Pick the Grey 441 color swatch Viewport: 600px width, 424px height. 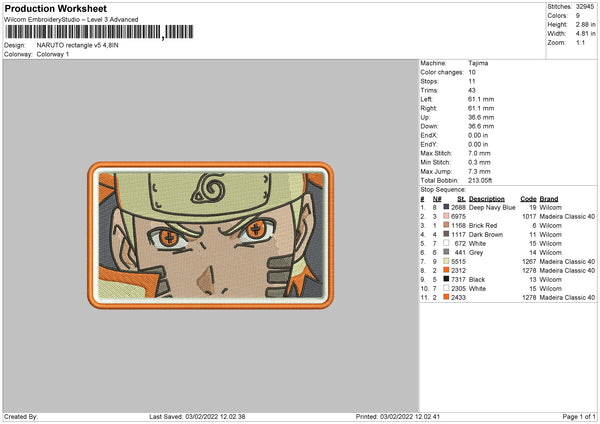[x=446, y=252]
